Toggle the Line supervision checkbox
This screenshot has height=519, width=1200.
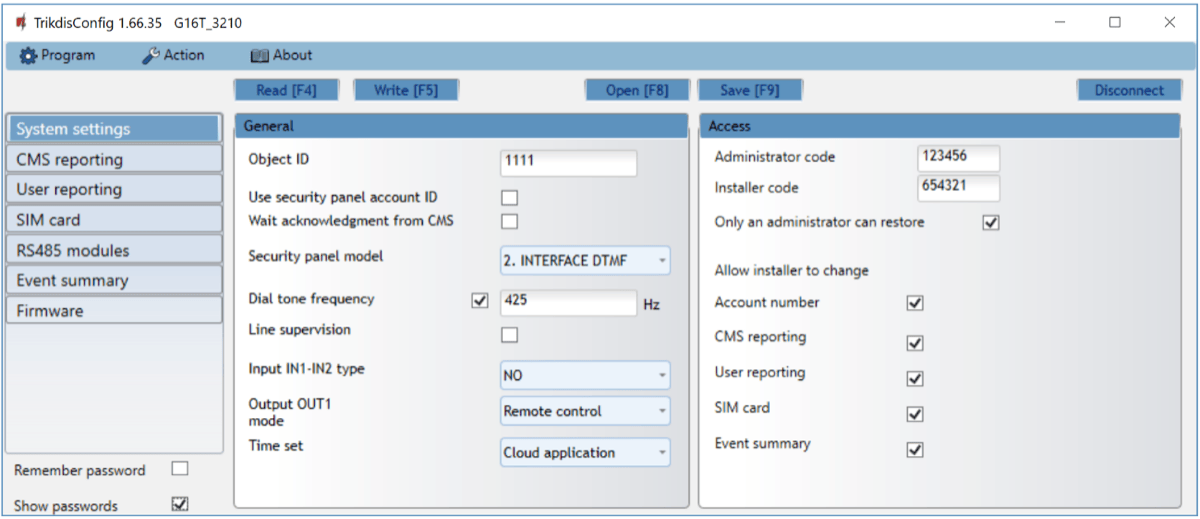[510, 335]
